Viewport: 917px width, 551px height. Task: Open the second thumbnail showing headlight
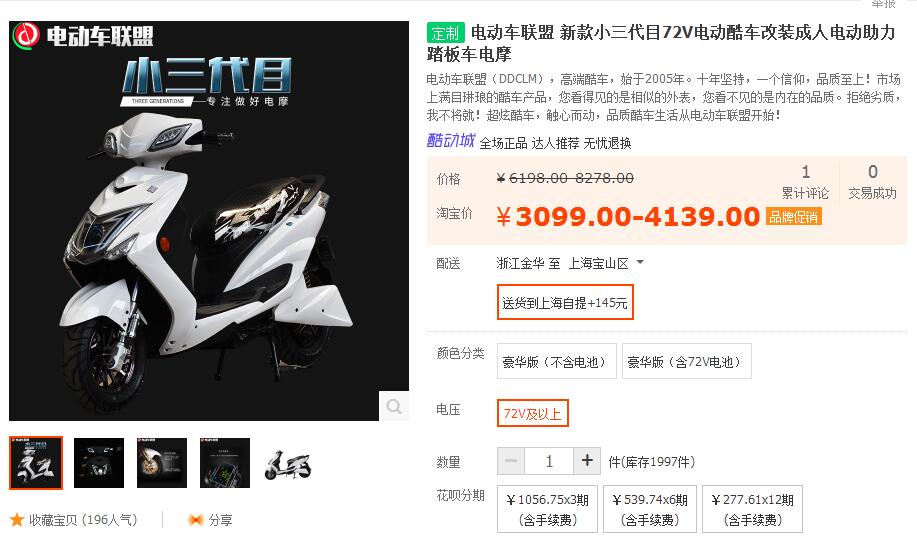99,463
